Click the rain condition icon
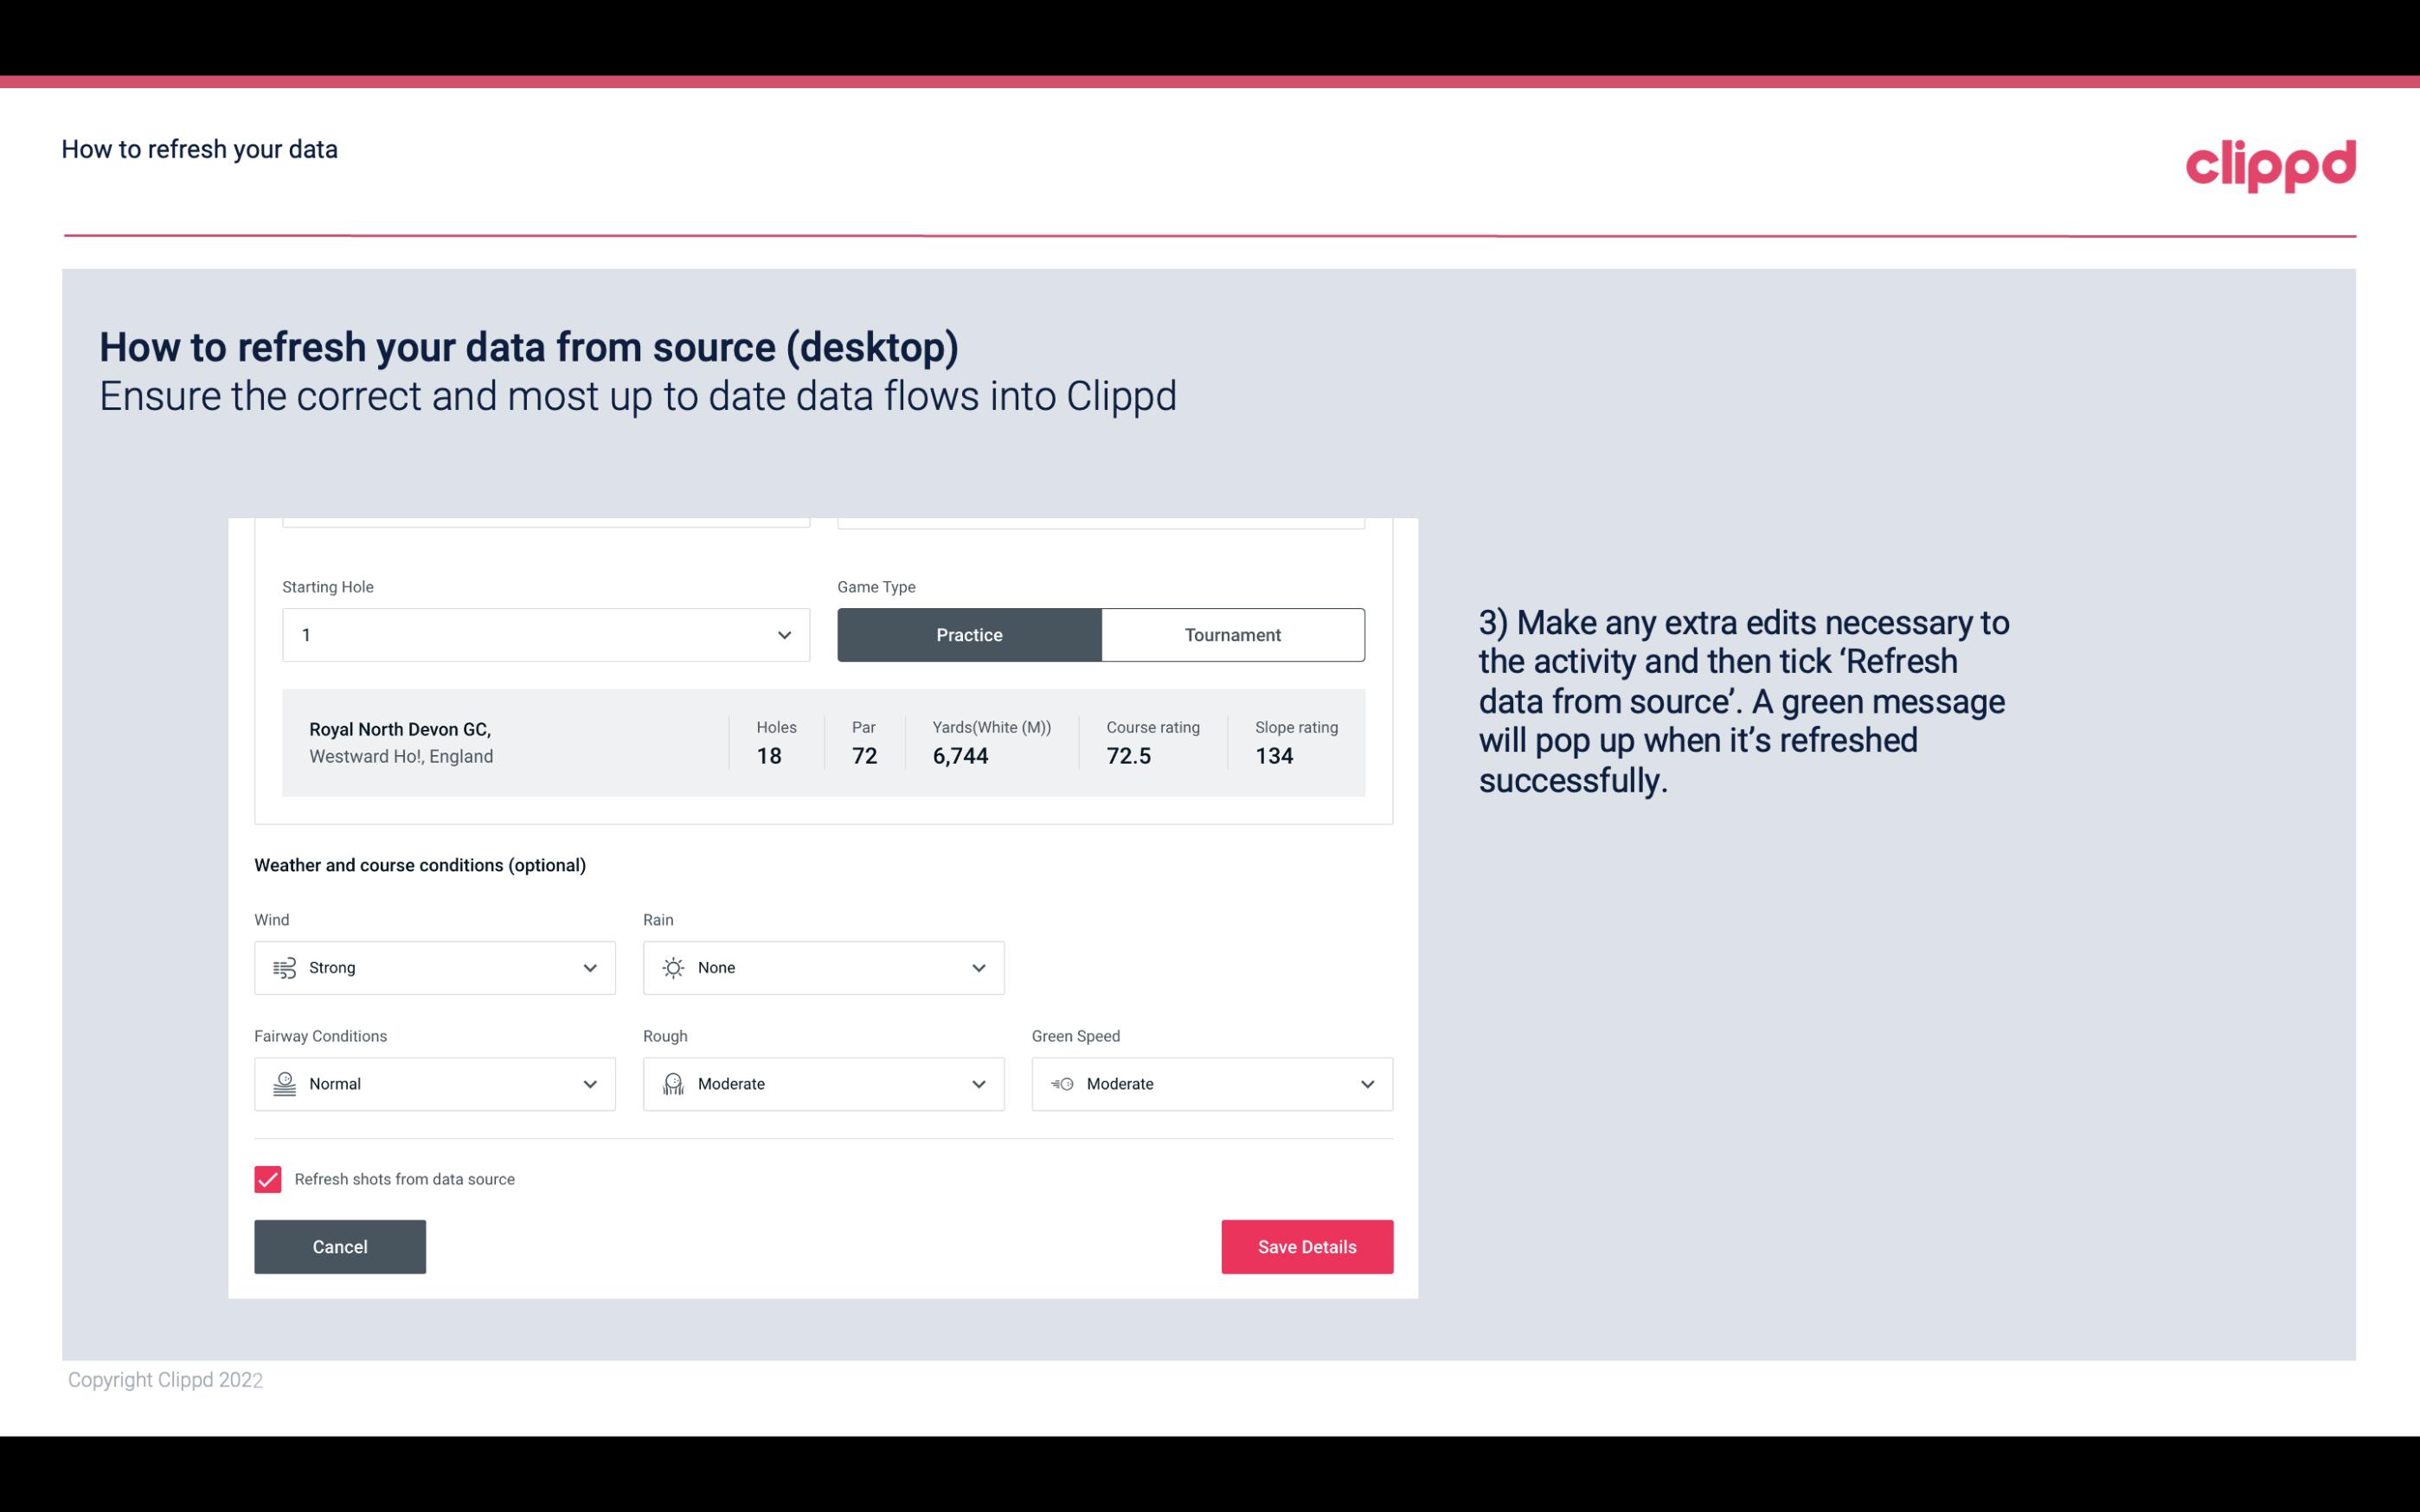This screenshot has width=2420, height=1512. coord(672,967)
